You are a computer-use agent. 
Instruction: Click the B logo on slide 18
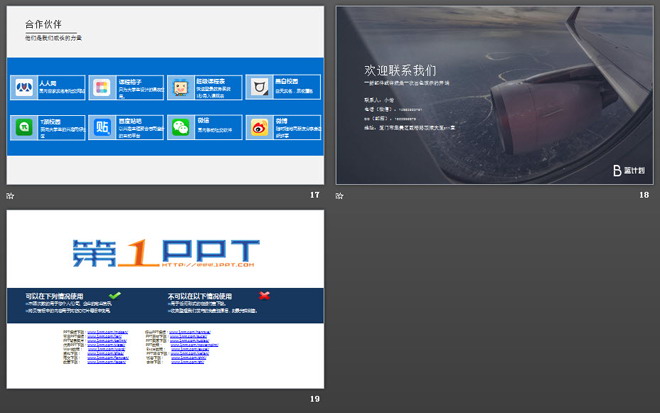click(x=617, y=171)
